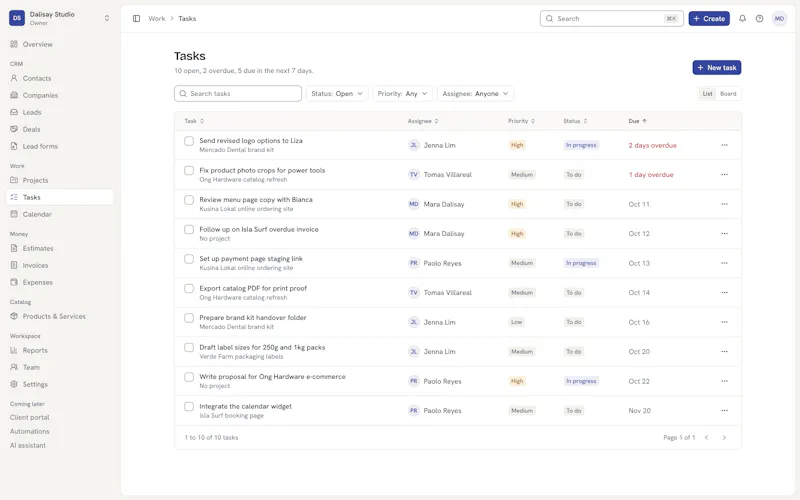This screenshot has height=500, width=800.
Task: Open Settings in sidebar
Action: 60,384
